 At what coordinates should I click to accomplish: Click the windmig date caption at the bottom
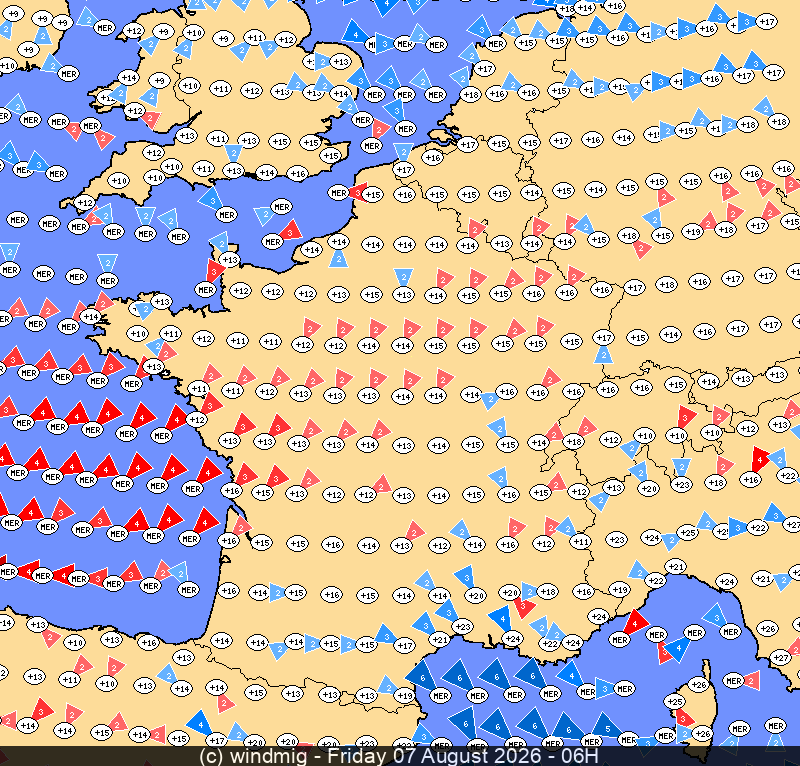[399, 755]
